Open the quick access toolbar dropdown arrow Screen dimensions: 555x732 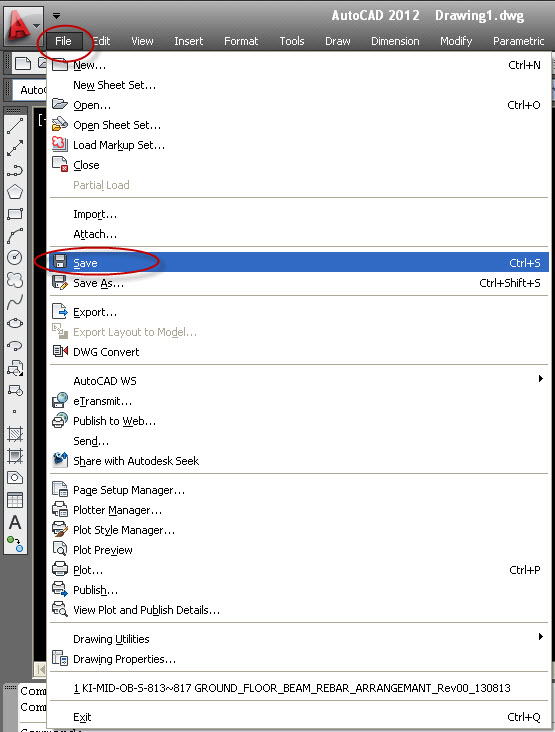[56, 15]
